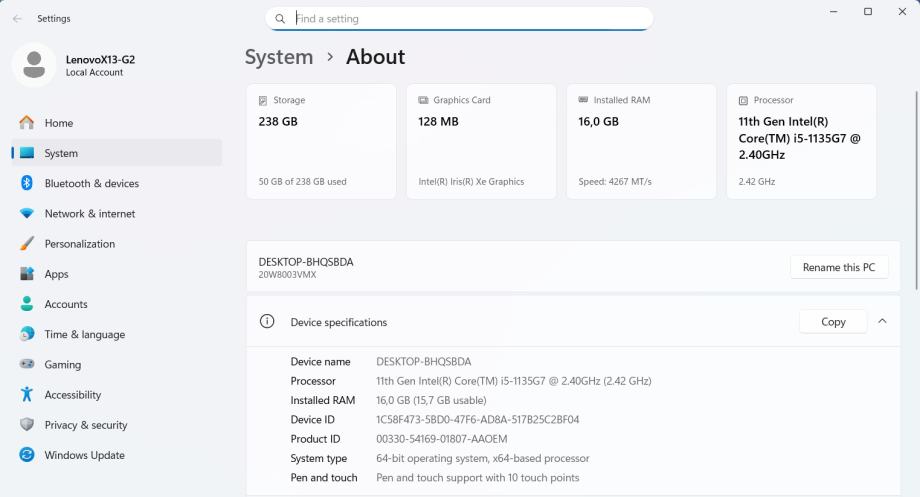This screenshot has height=497, width=920.
Task: Open Time & language globe icon
Action: click(x=27, y=334)
